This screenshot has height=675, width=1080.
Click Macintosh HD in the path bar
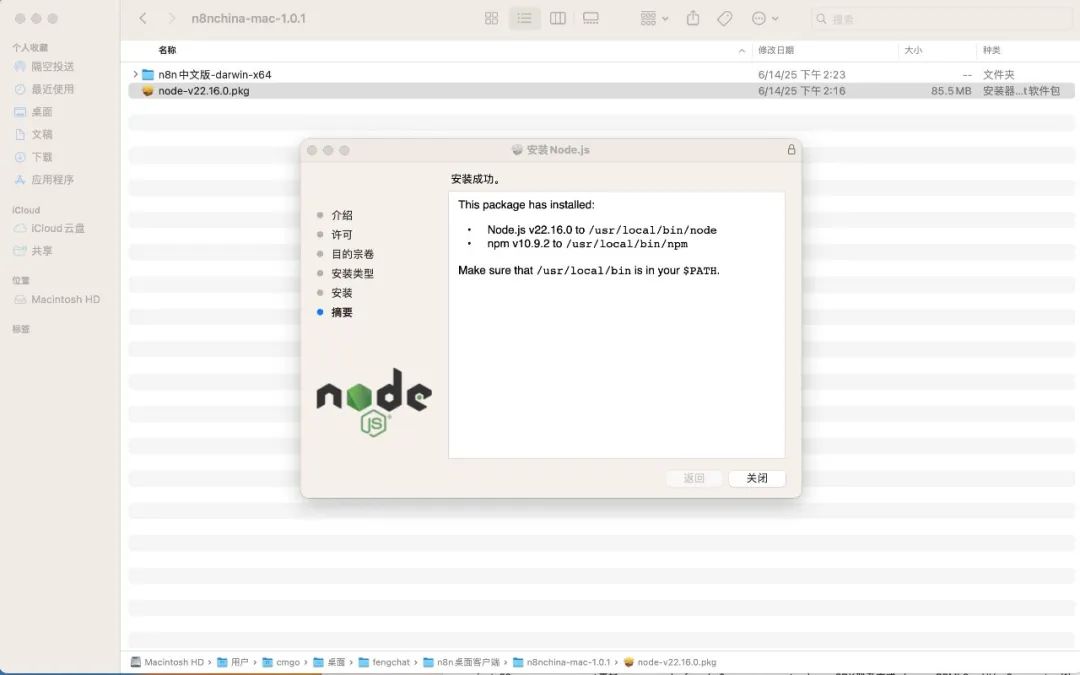[x=167, y=662]
